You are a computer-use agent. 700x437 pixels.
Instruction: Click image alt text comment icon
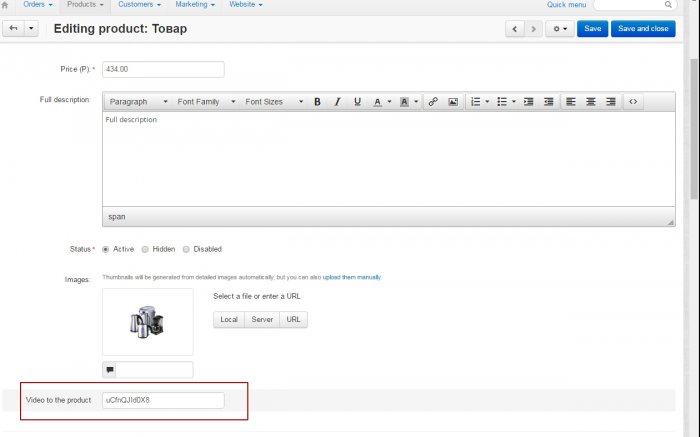[x=110, y=370]
